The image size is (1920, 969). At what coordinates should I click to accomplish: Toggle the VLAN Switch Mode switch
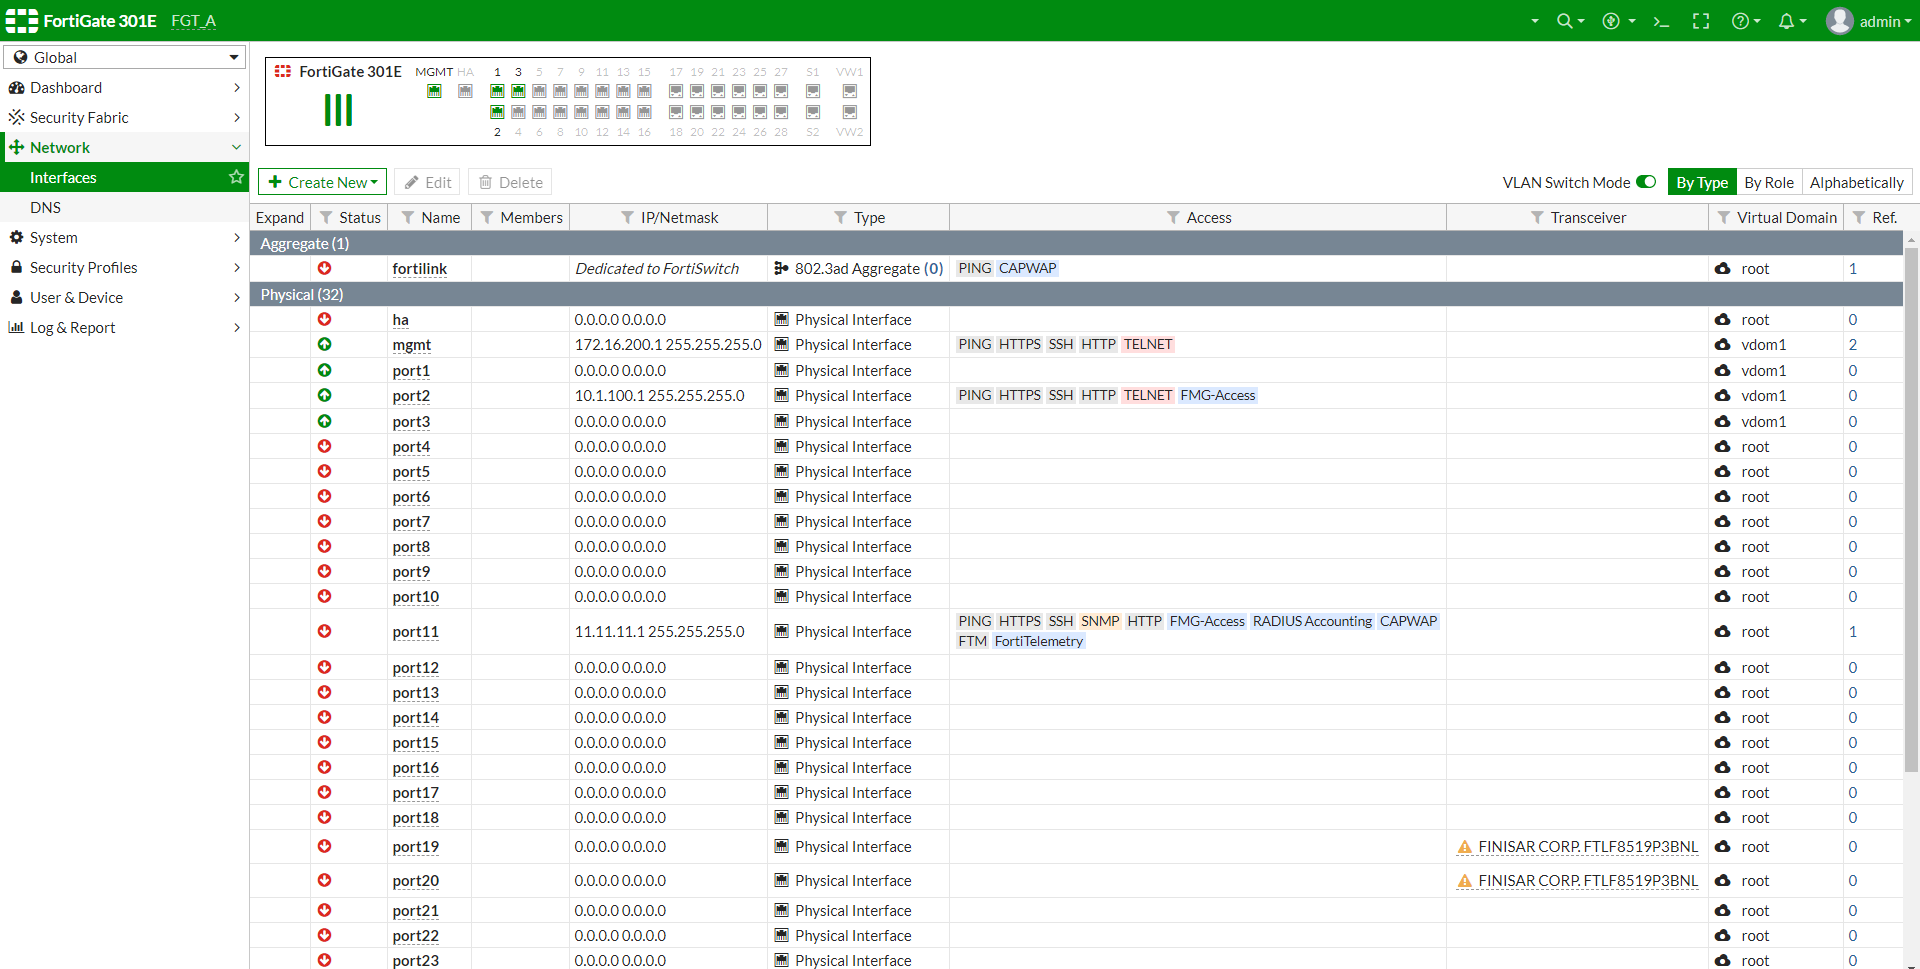click(x=1646, y=182)
